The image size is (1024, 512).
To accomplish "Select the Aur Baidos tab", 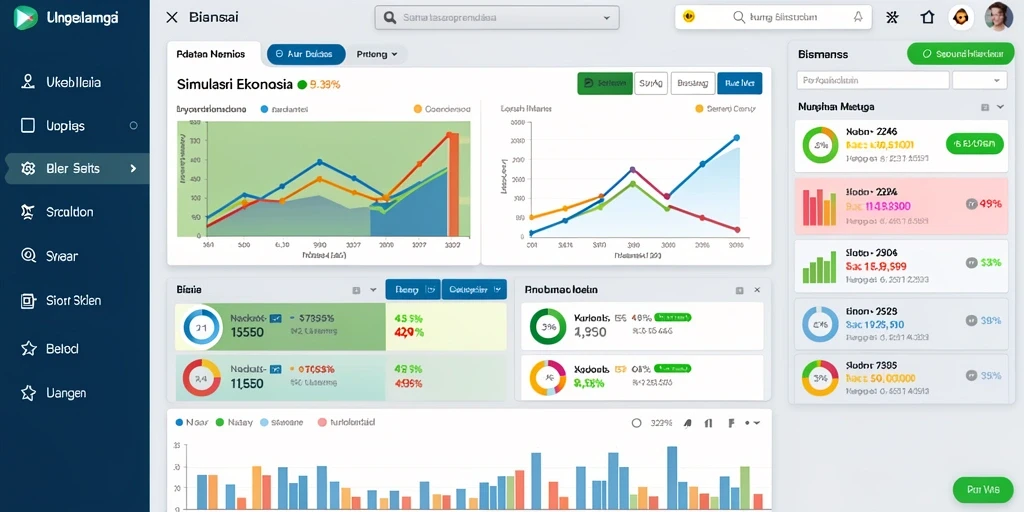I will click(x=306, y=55).
